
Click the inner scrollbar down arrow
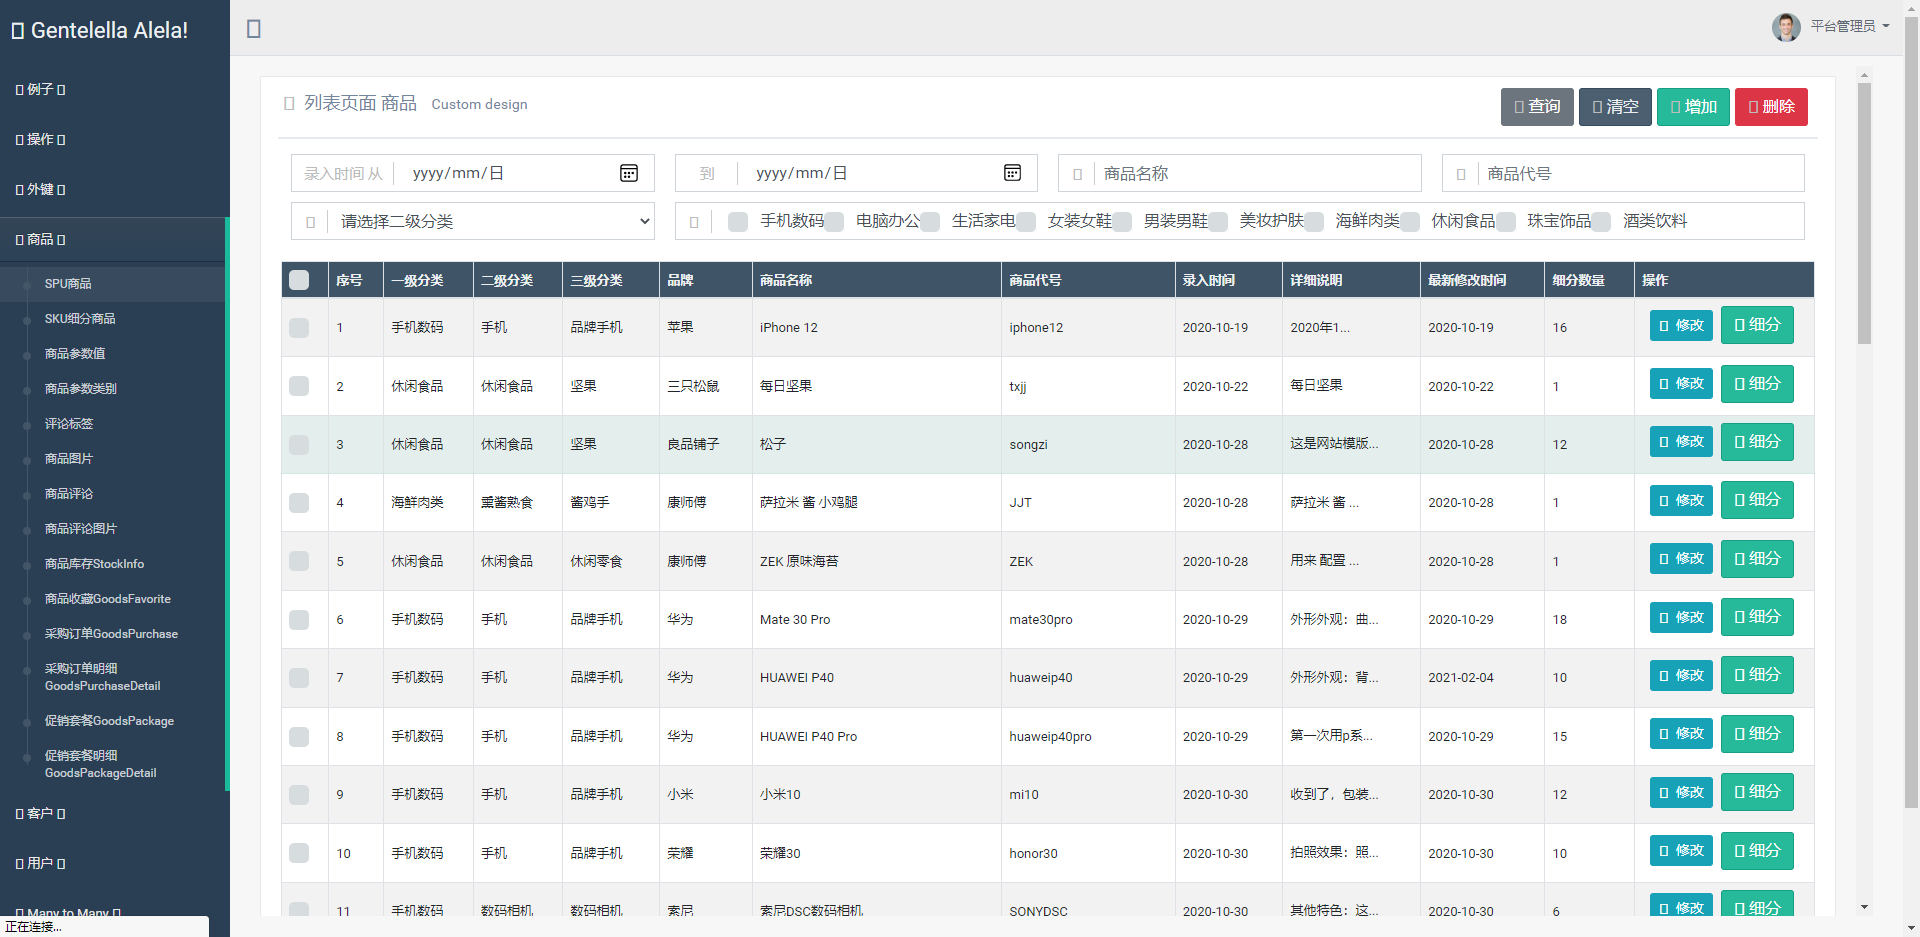[x=1864, y=907]
